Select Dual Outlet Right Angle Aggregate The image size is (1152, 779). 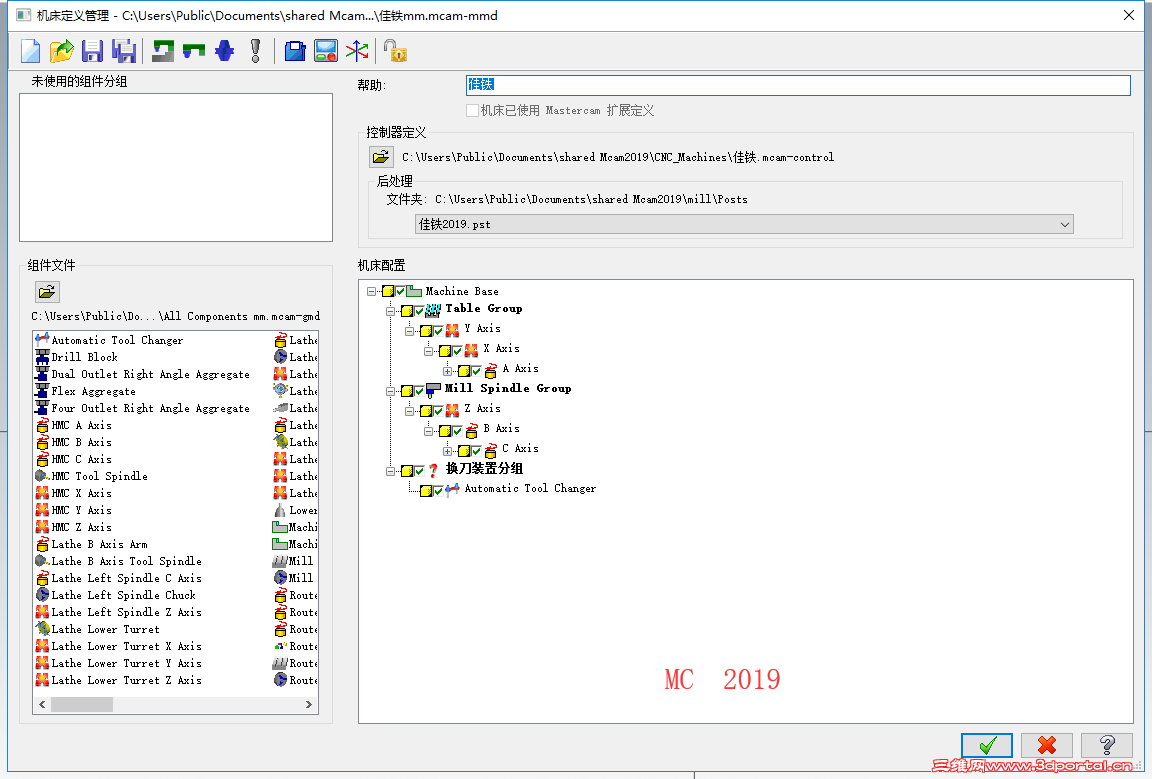(150, 374)
